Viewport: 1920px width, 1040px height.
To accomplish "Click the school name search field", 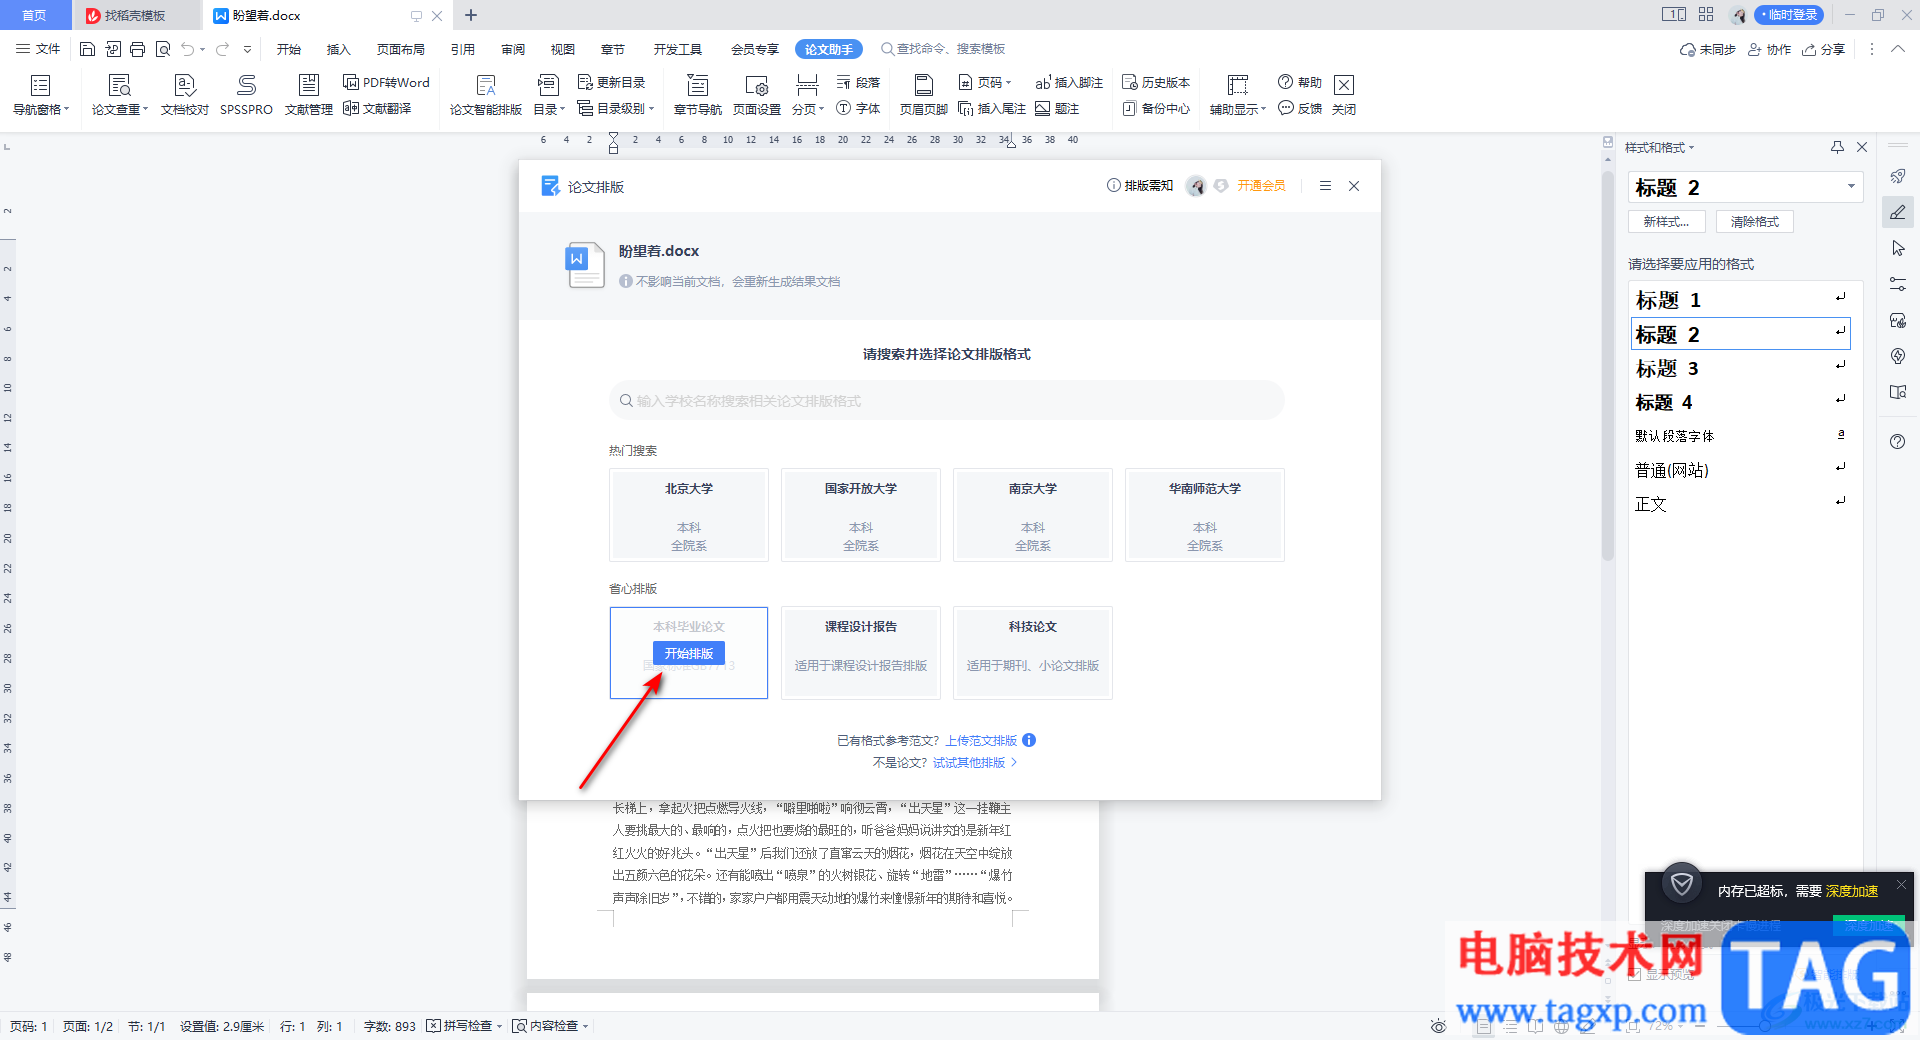I will (x=947, y=401).
